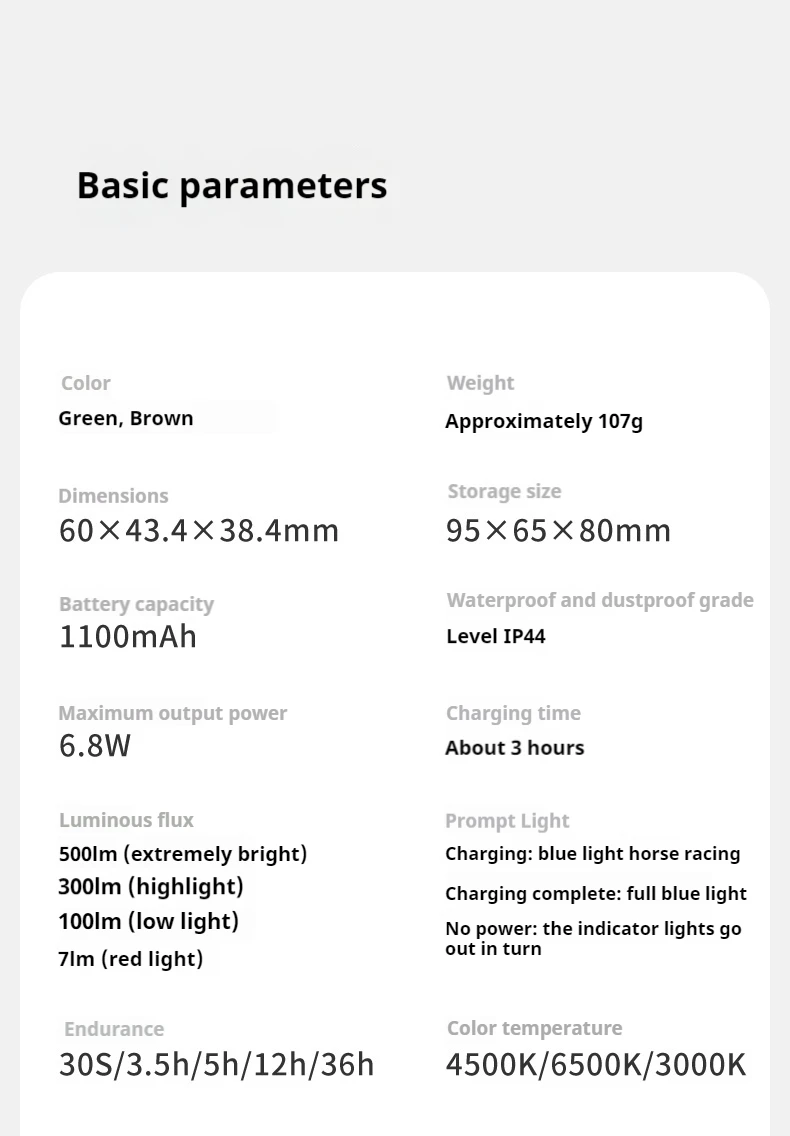790x1136 pixels.
Task: Click the 95×65×80mm storage size value
Action: 558,530
